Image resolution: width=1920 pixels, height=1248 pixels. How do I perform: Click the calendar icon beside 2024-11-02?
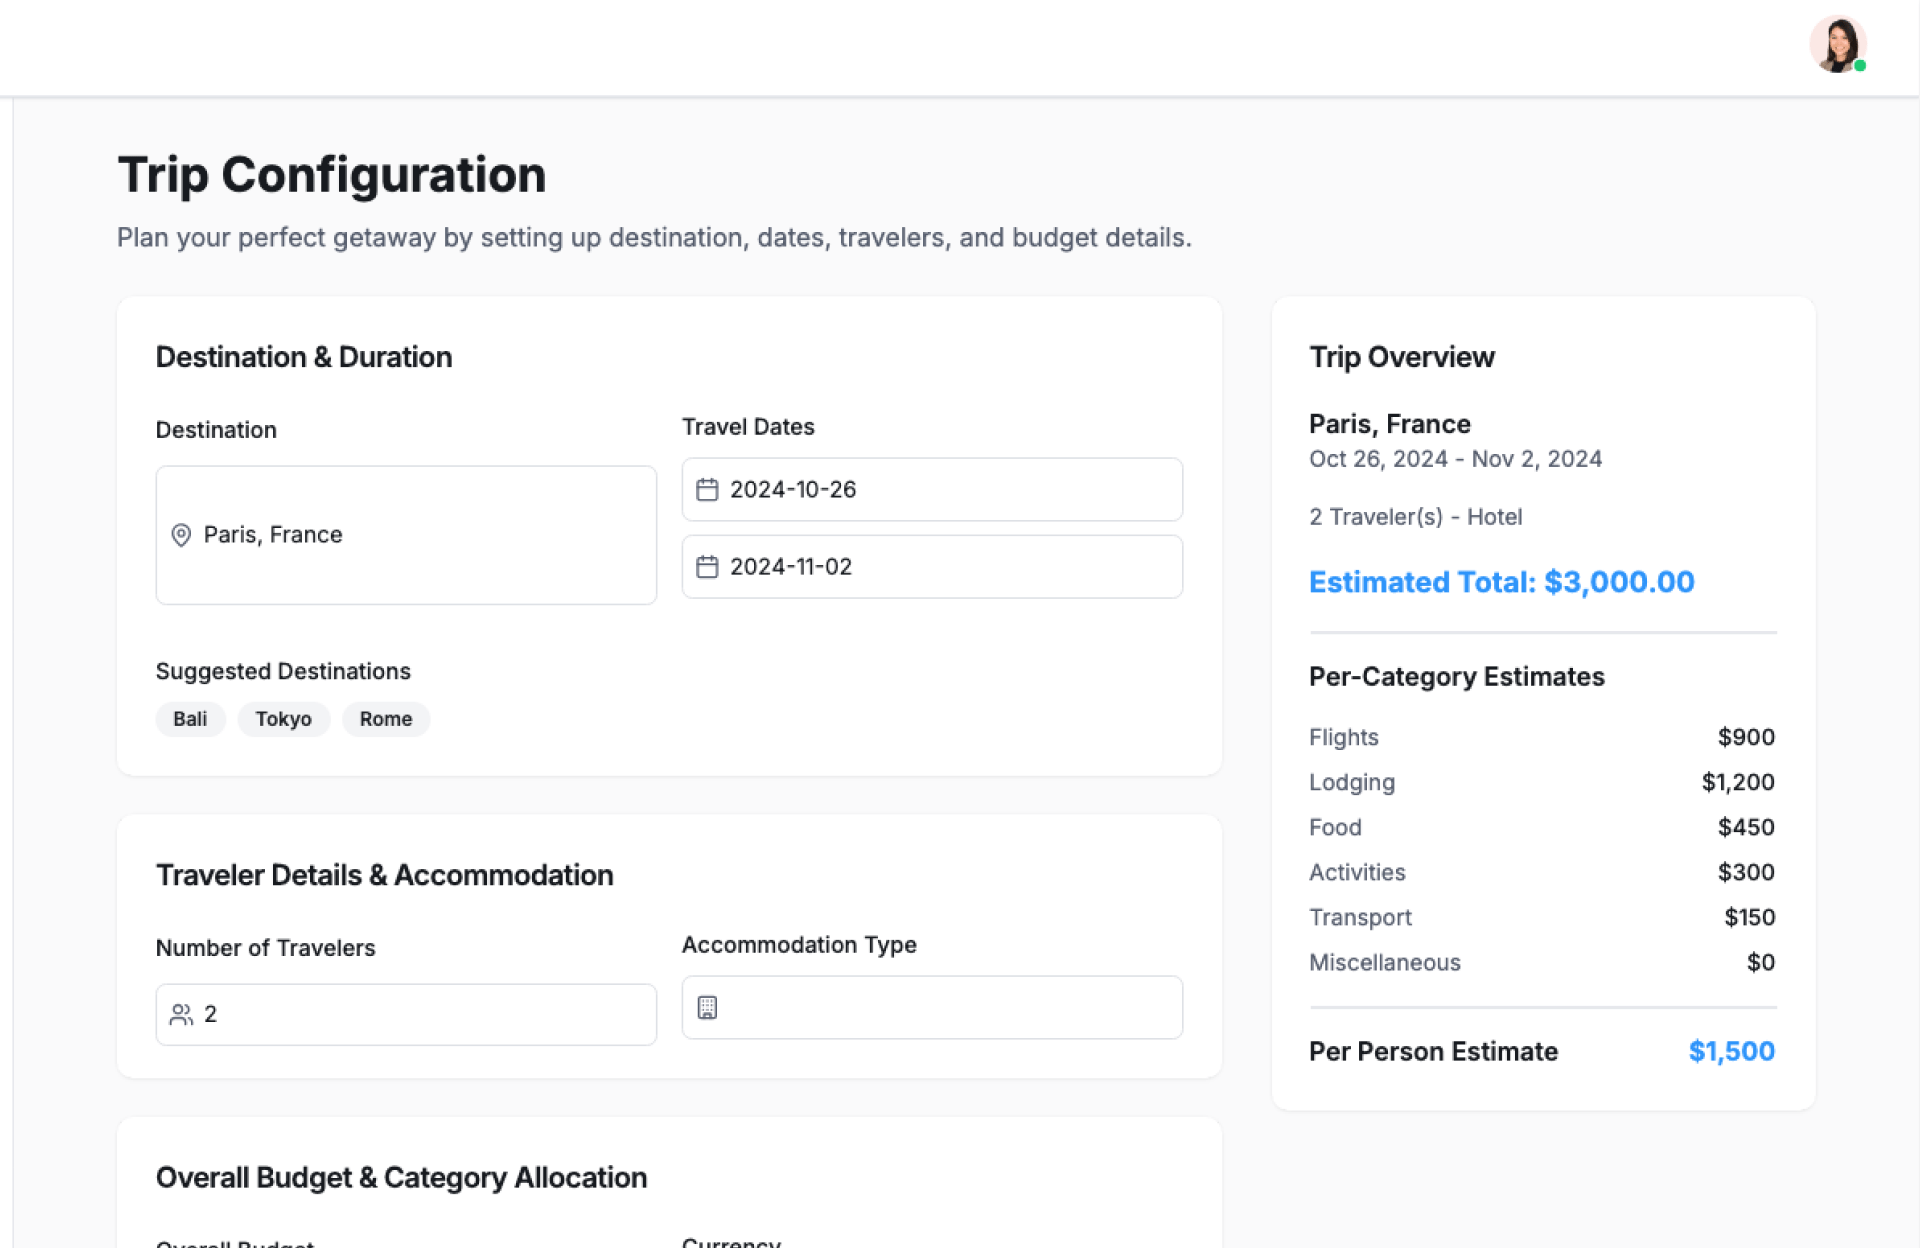pos(707,567)
